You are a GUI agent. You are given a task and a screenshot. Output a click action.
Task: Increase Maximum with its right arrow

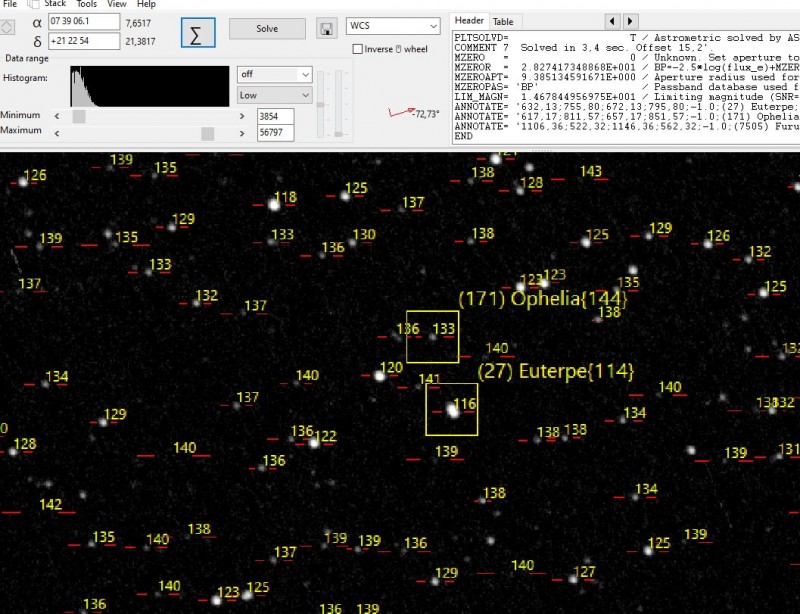point(242,133)
